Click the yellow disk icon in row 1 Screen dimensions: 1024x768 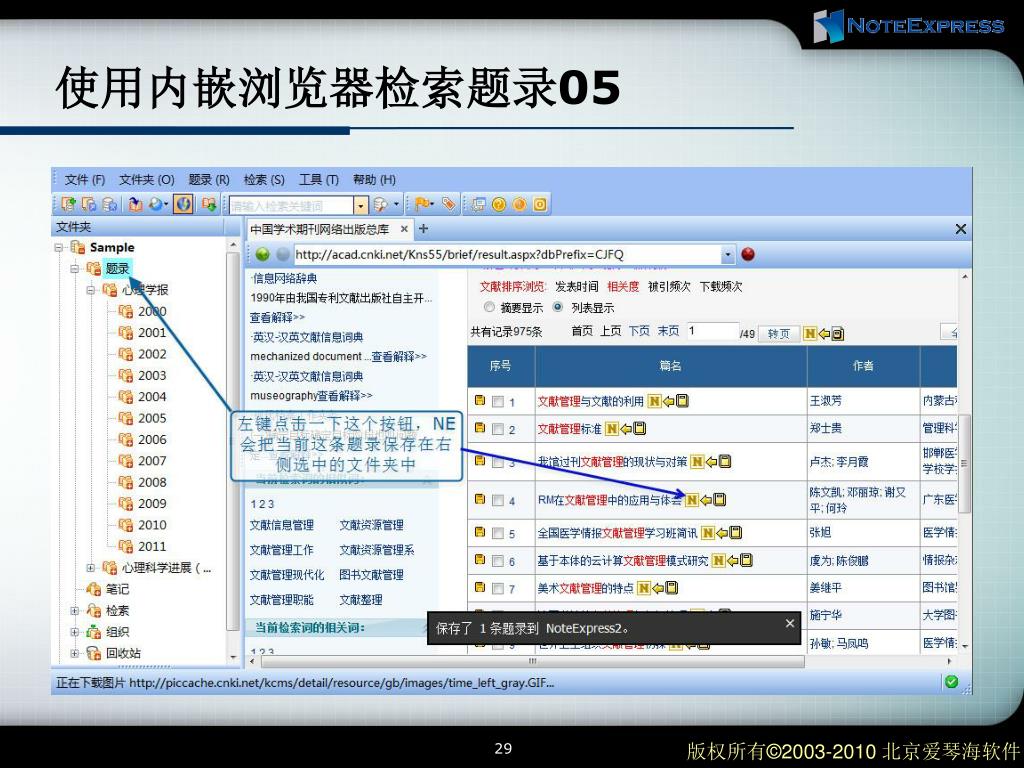pyautogui.click(x=480, y=400)
